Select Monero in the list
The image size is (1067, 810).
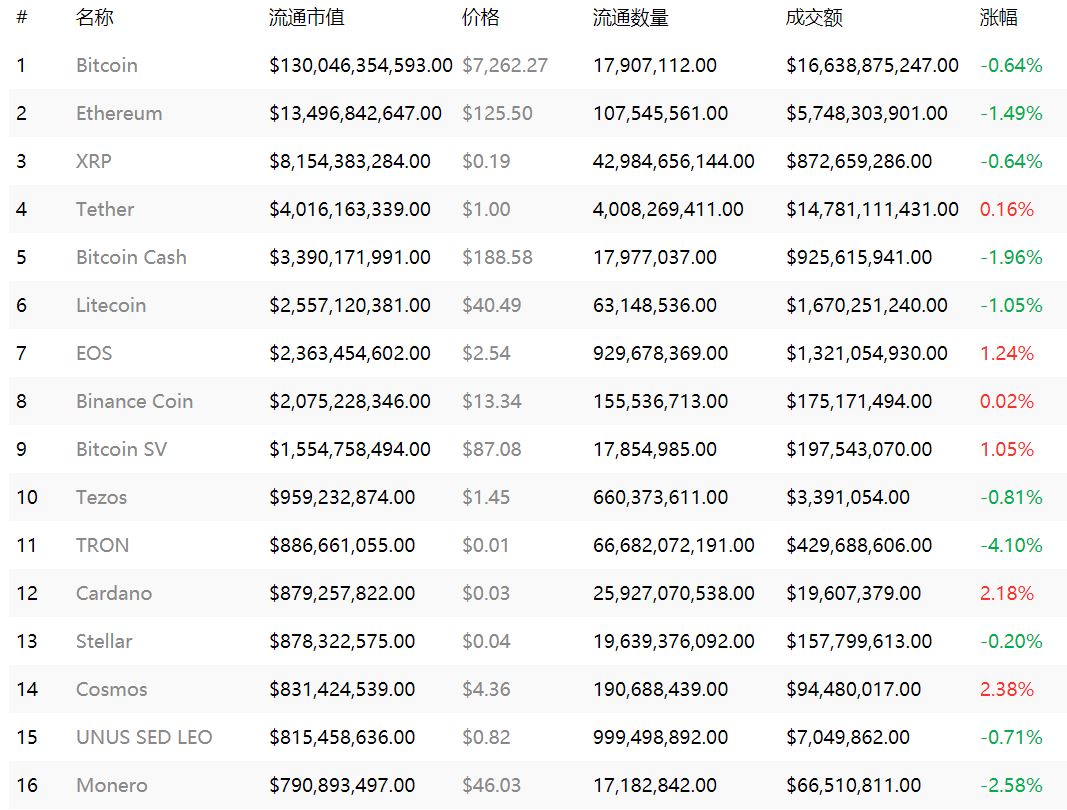(112, 785)
